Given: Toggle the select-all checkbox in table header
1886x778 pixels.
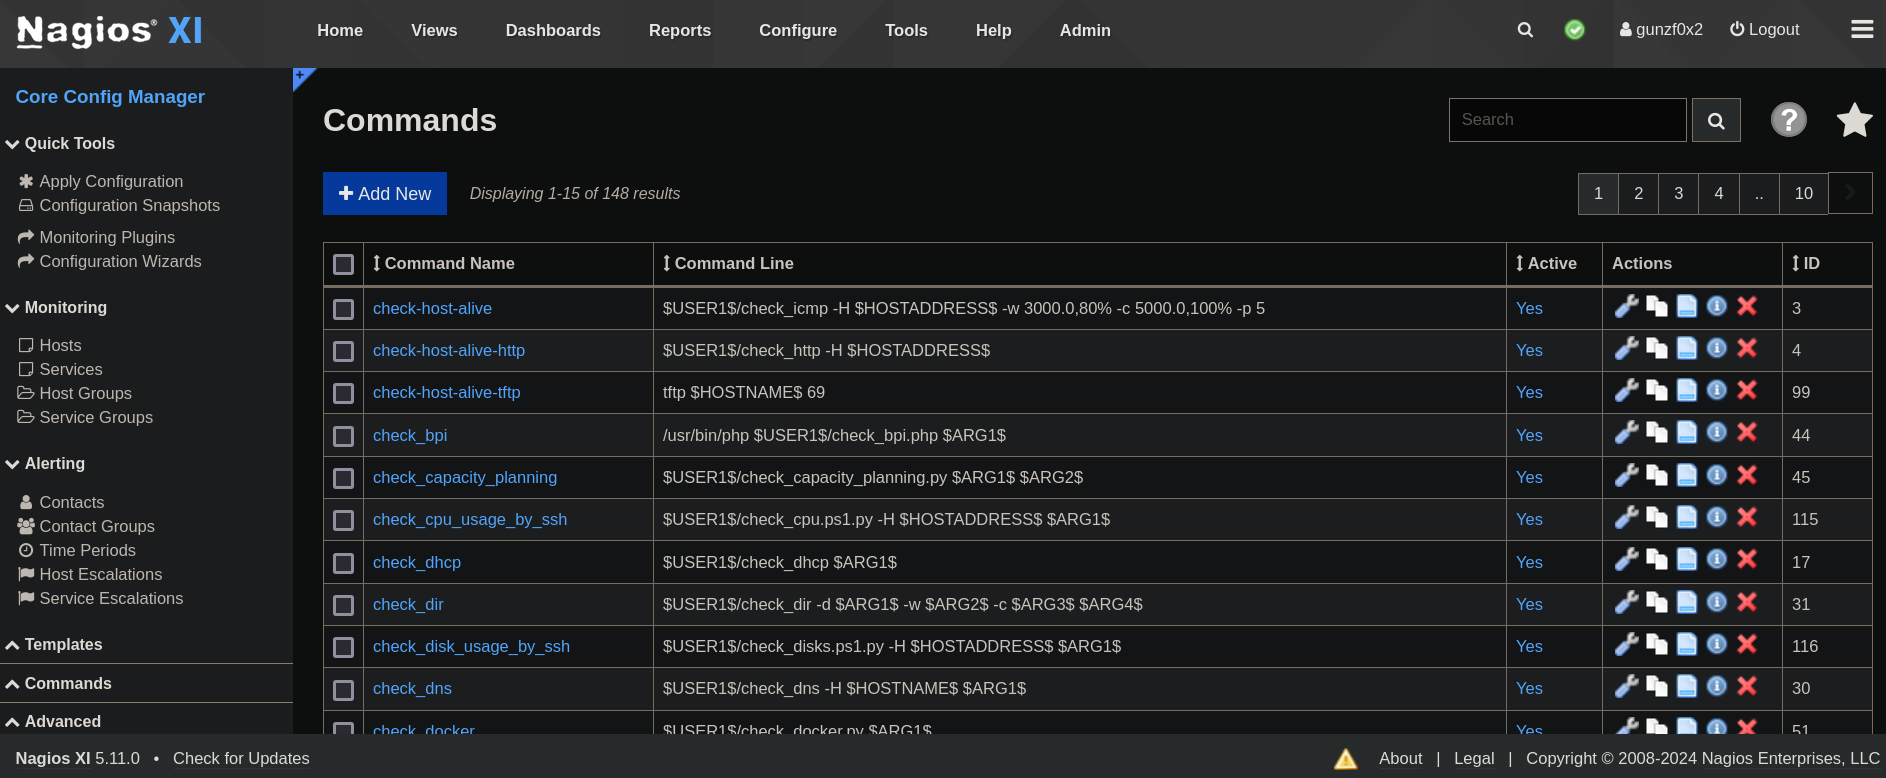Looking at the screenshot, I should (343, 264).
